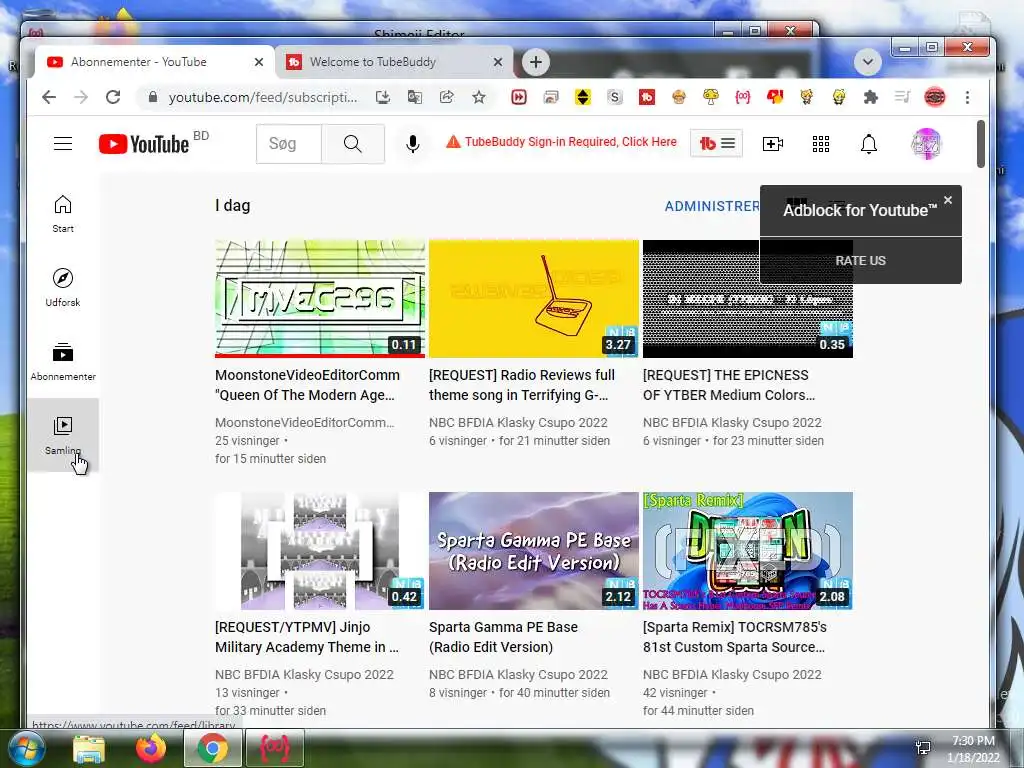Click TubeBuddy Sign-in Required link

pos(562,142)
